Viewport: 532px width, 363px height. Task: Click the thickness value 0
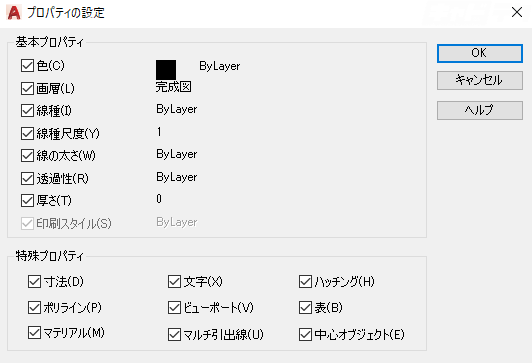click(159, 199)
